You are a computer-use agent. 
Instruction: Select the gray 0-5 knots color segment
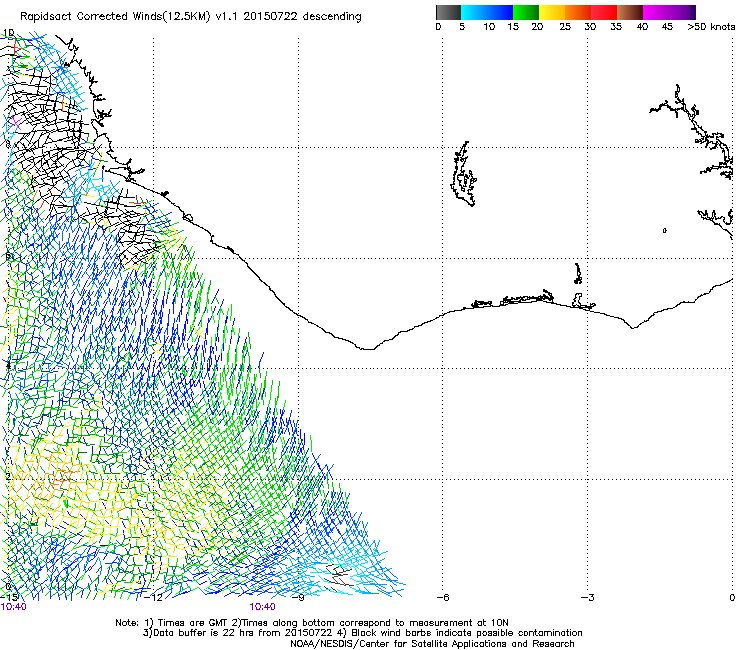448,12
